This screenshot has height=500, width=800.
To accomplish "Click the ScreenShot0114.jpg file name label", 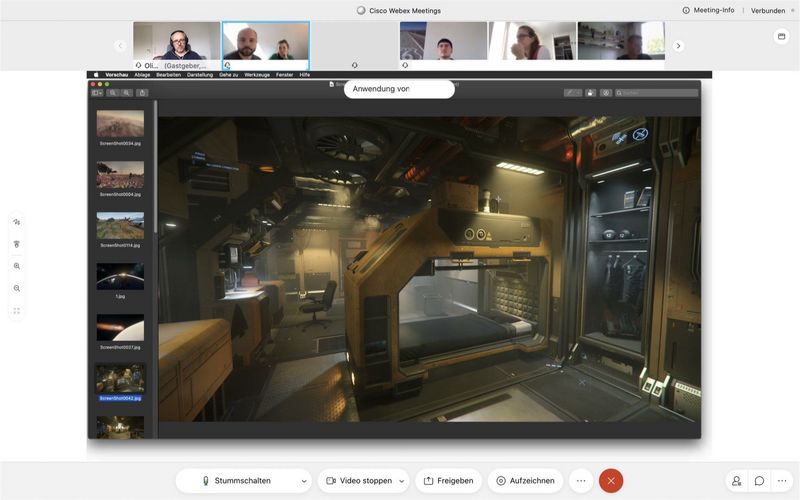I will point(120,245).
